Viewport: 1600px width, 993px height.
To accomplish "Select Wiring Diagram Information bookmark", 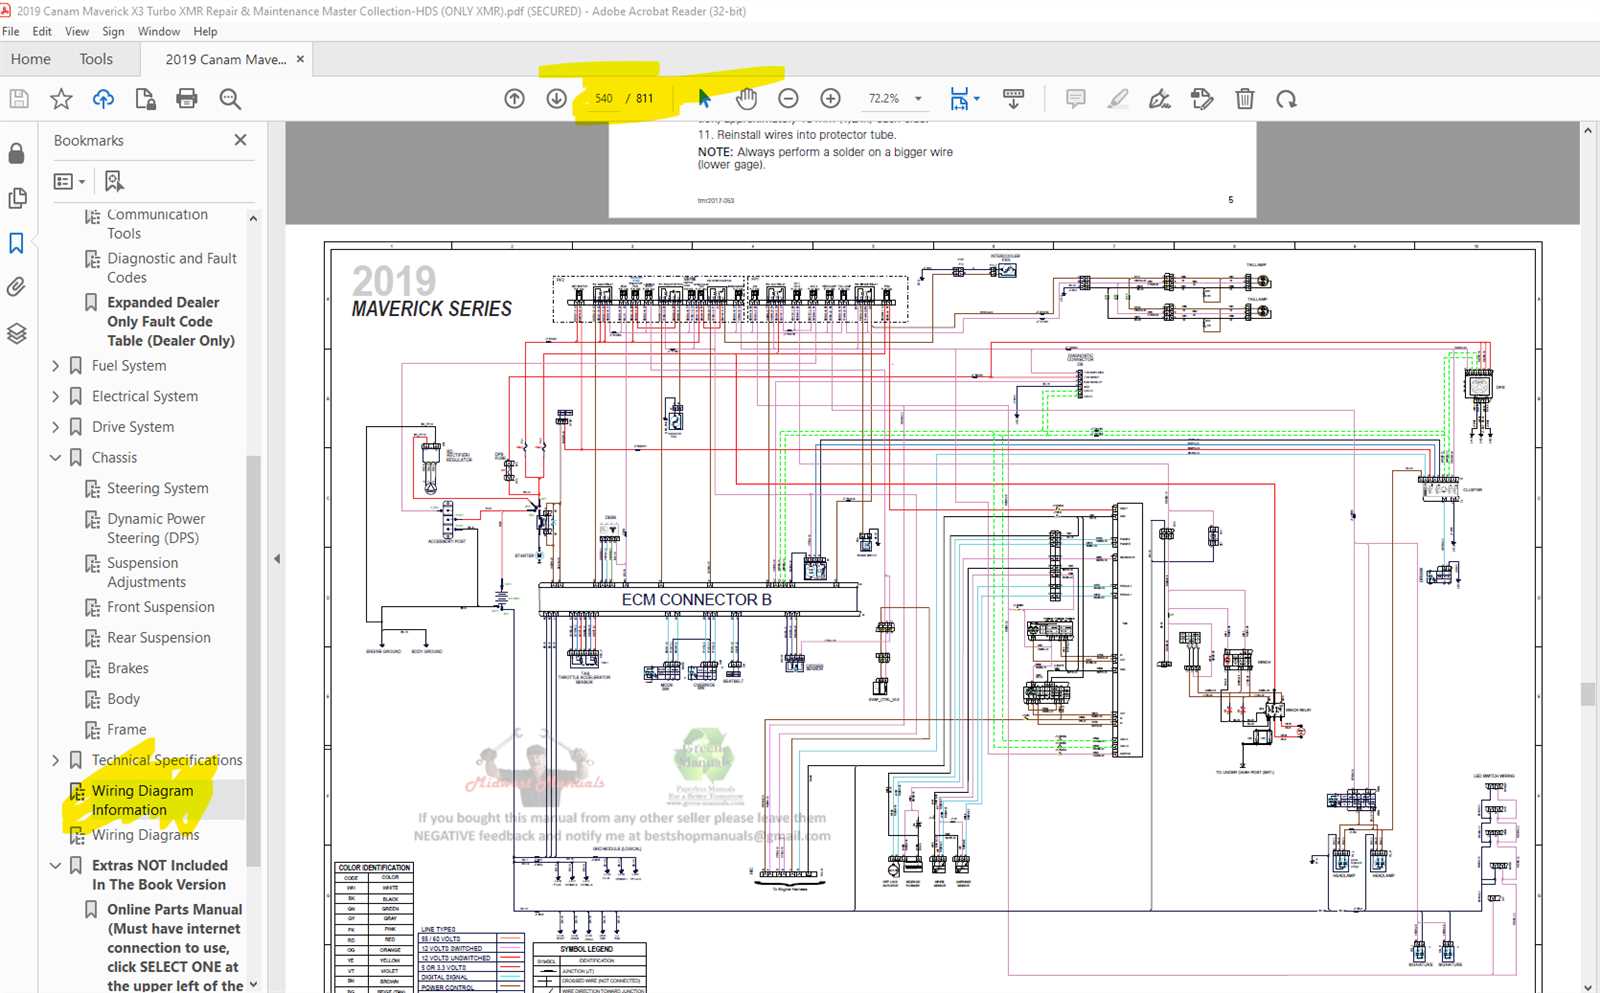I will 142,800.
